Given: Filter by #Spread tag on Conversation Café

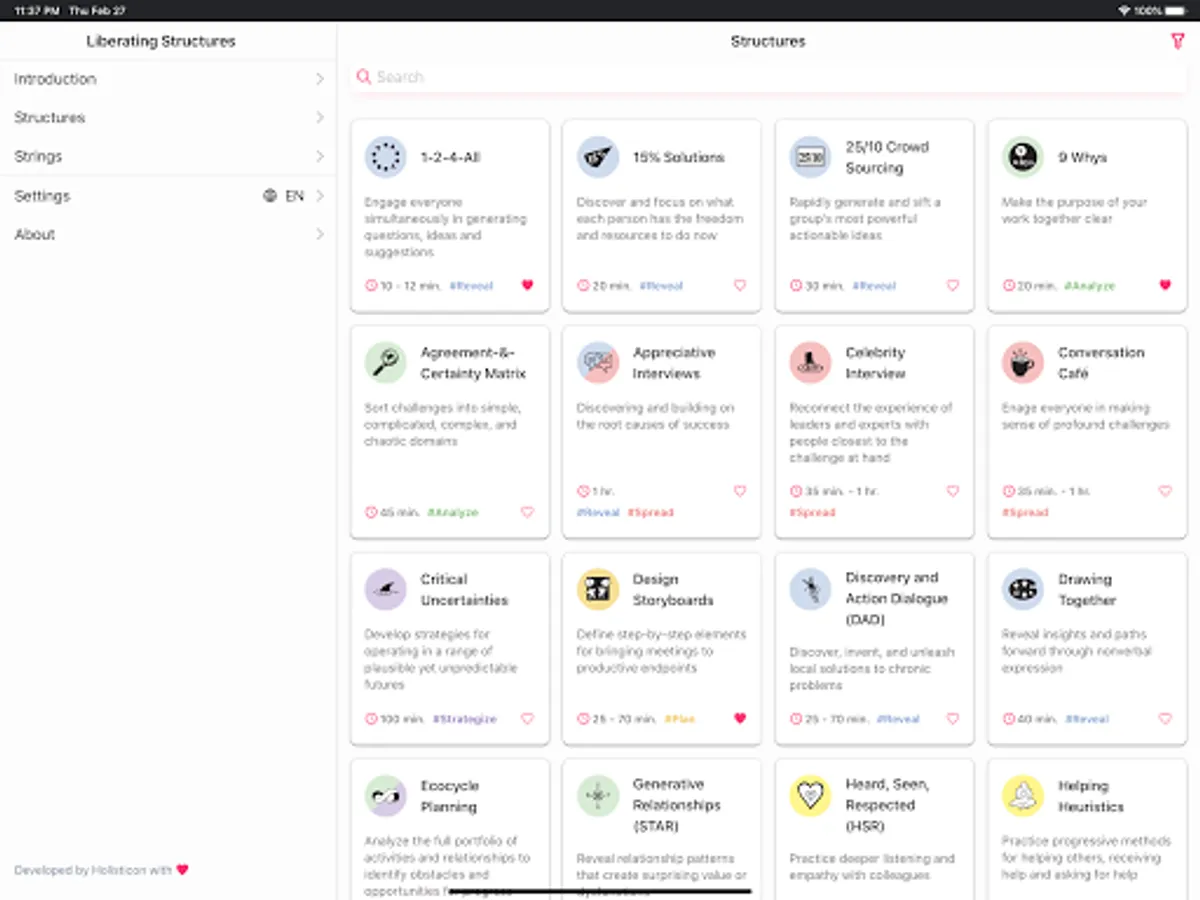Looking at the screenshot, I should coord(1025,513).
